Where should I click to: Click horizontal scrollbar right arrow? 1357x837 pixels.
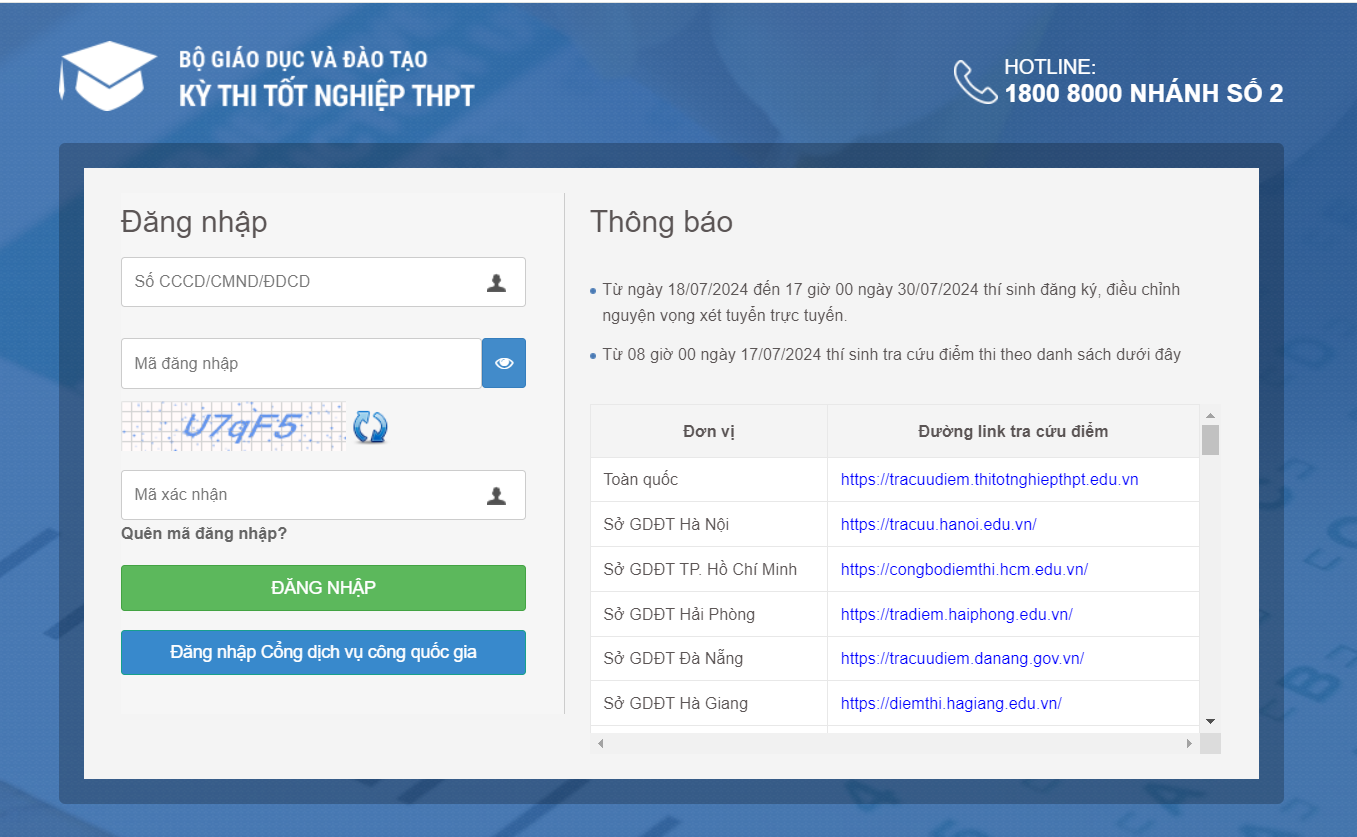point(1189,744)
